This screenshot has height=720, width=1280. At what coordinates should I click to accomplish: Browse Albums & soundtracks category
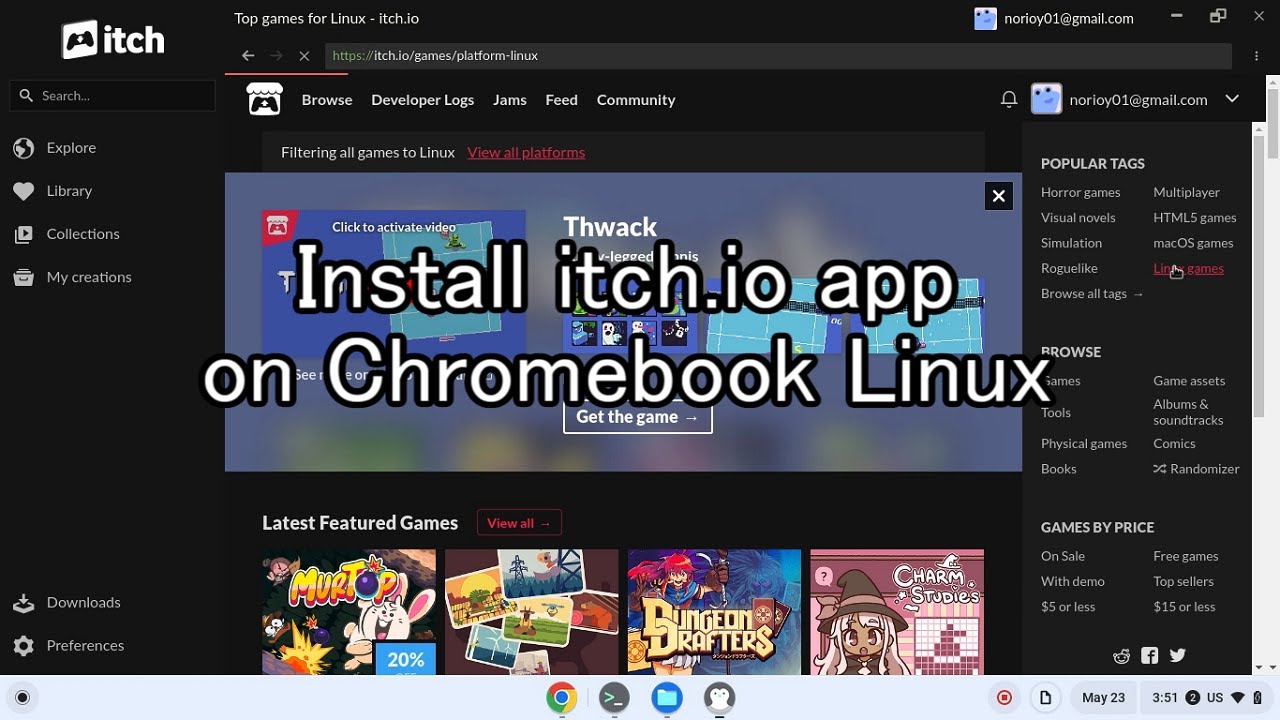[1188, 412]
